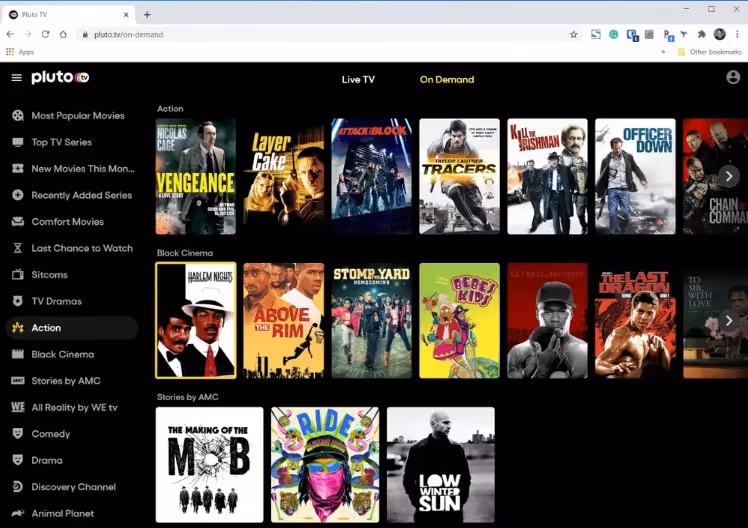Show more Action movies with right arrow

click(x=728, y=176)
